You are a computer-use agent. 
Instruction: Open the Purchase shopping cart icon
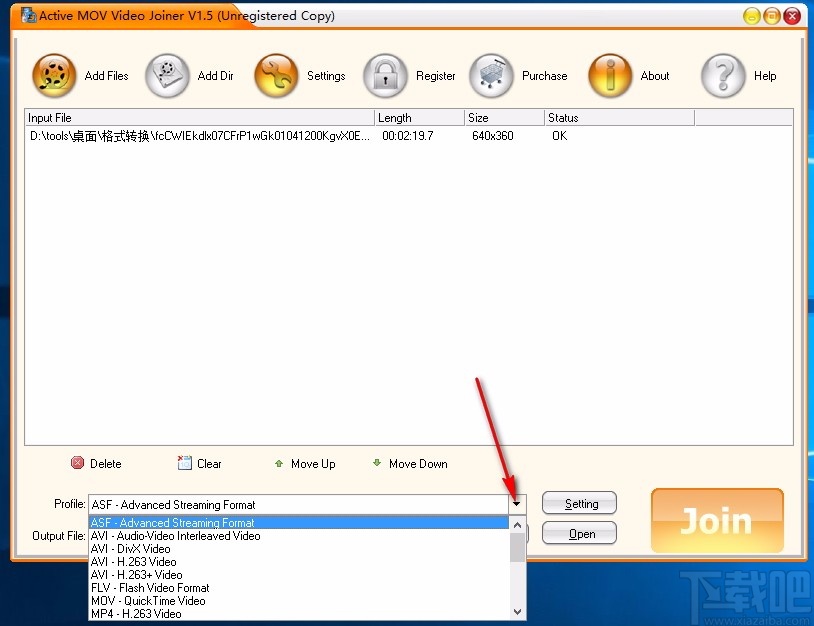pos(491,75)
